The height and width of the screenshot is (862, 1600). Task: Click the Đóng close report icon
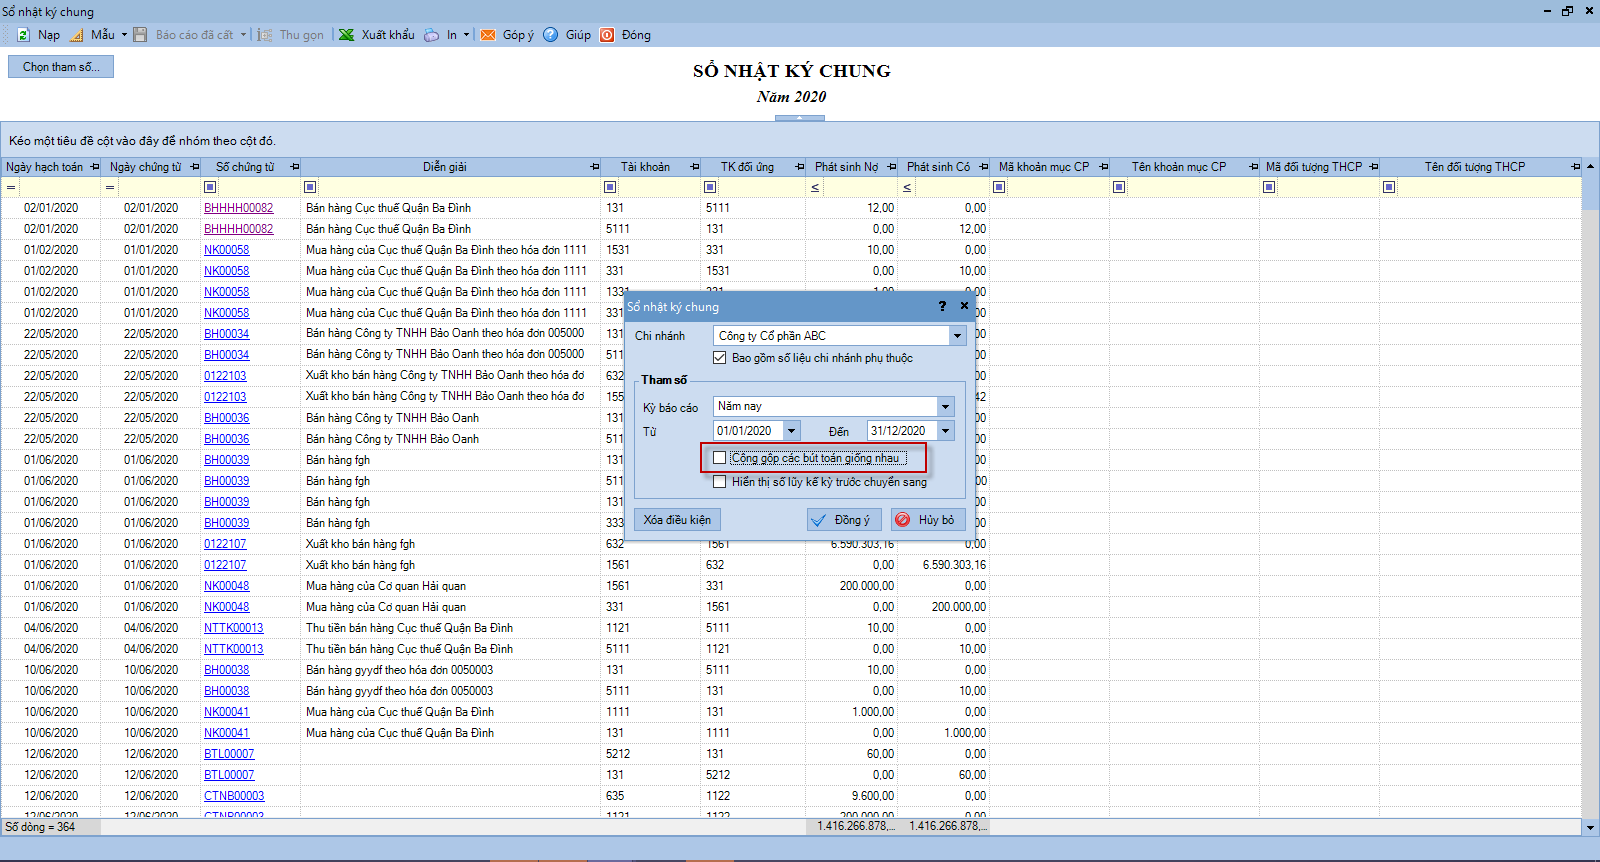(607, 35)
